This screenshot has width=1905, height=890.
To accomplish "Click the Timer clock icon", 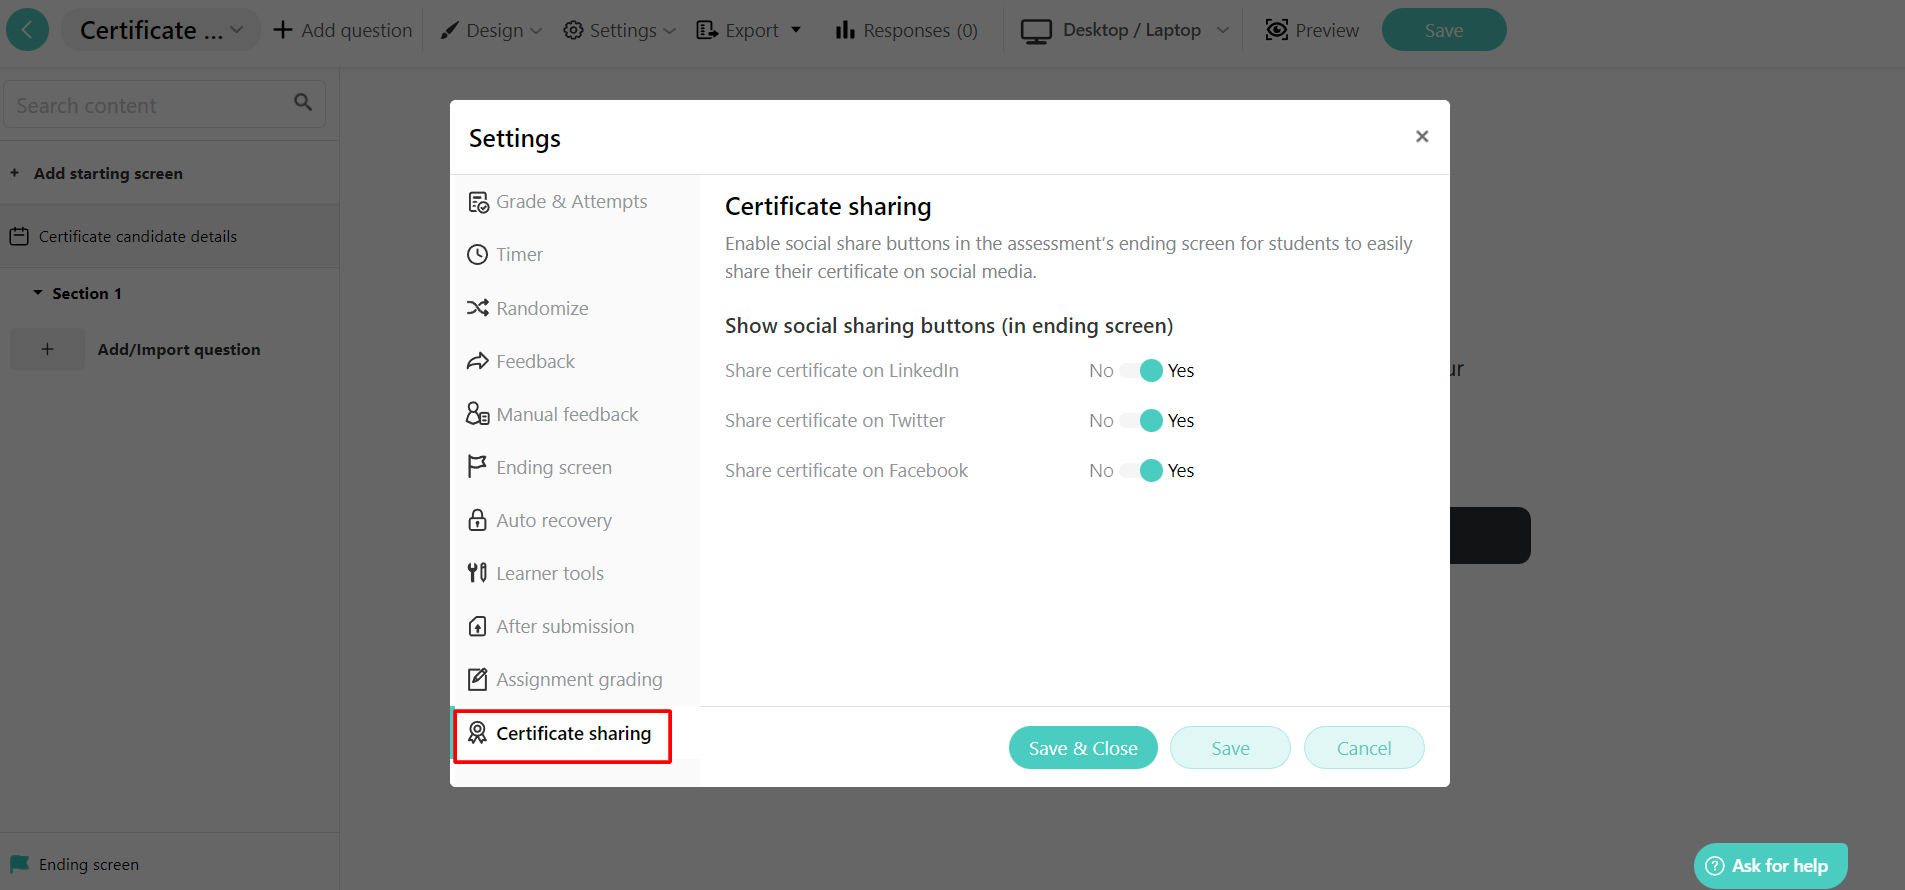I will 478,255.
